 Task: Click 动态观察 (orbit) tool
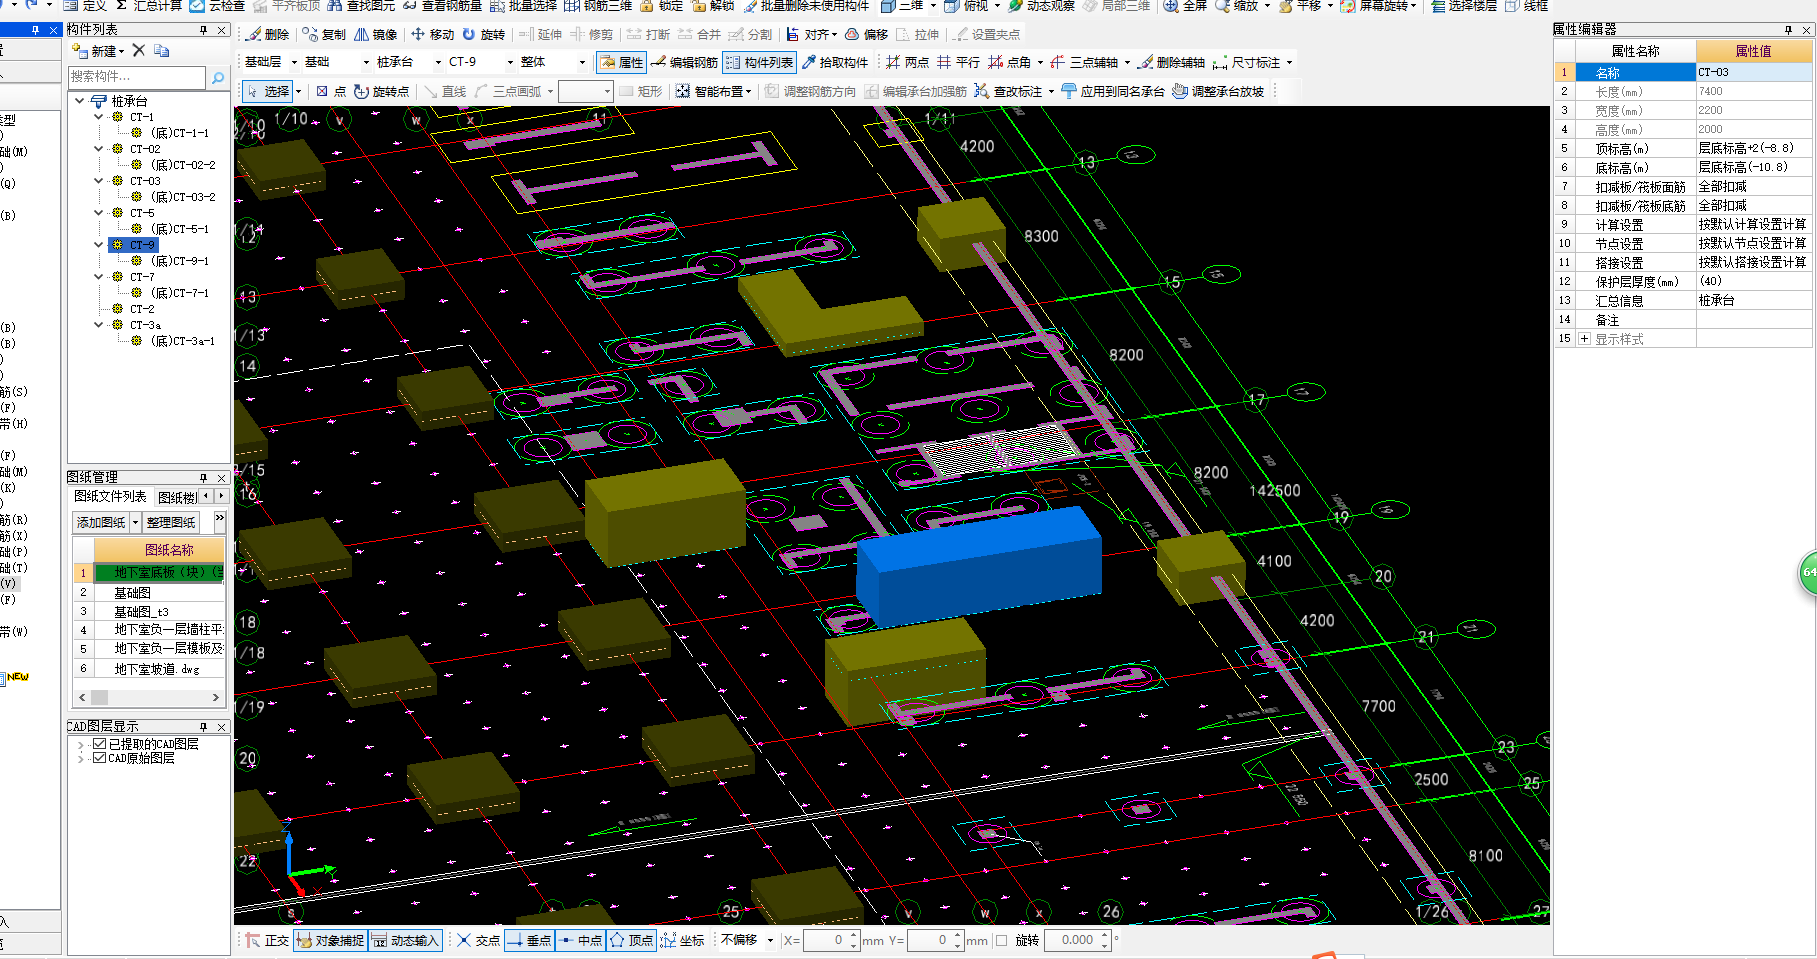(x=1041, y=6)
